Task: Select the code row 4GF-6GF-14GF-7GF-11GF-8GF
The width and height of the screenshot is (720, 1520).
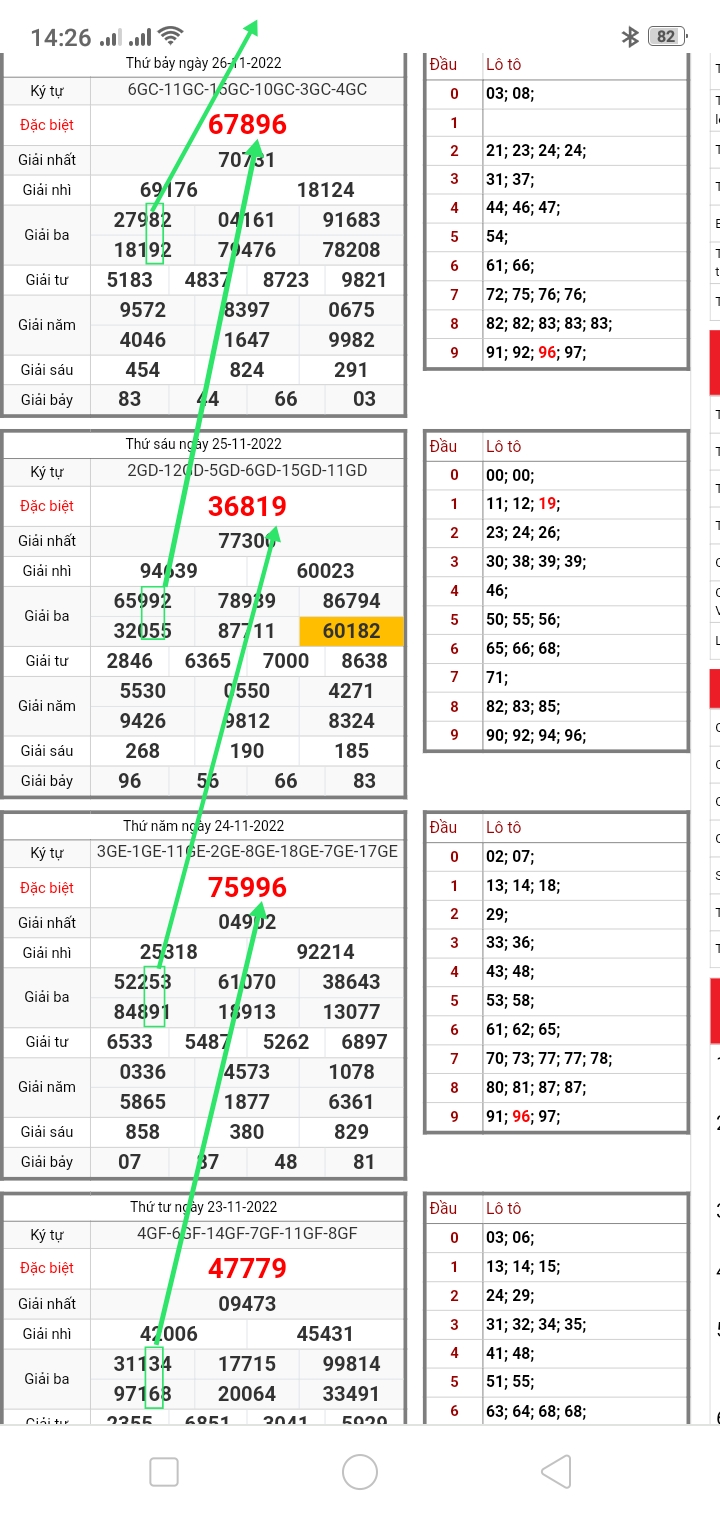Action: 247,1233
